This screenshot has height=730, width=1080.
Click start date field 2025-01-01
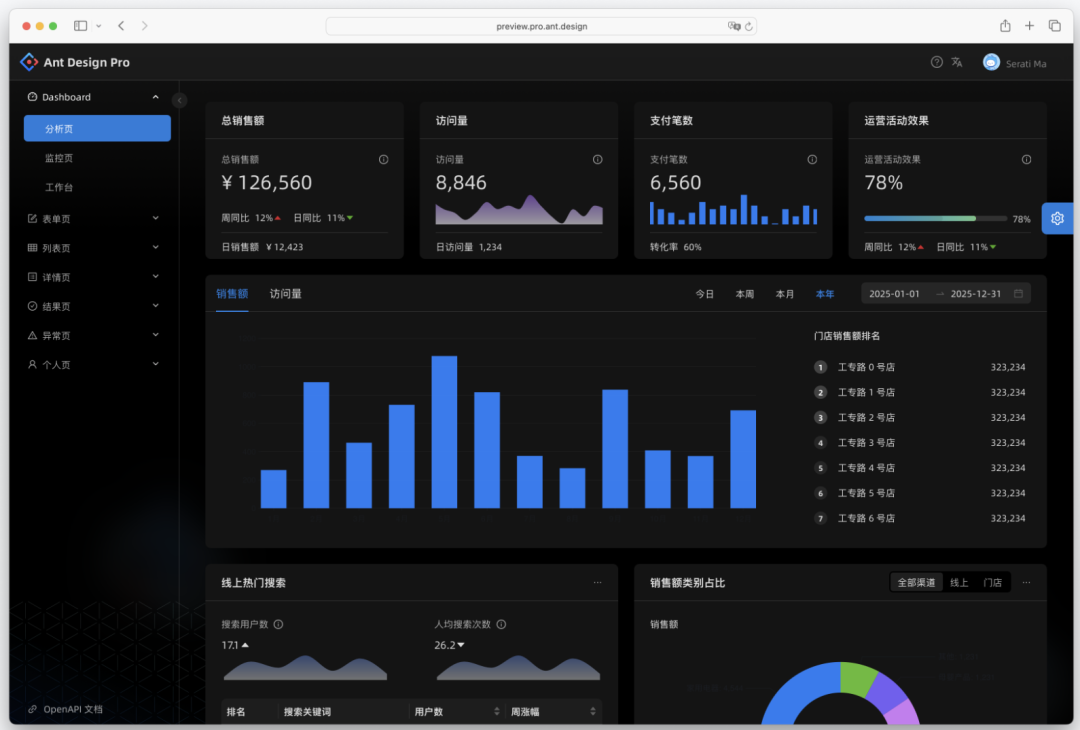click(x=894, y=293)
